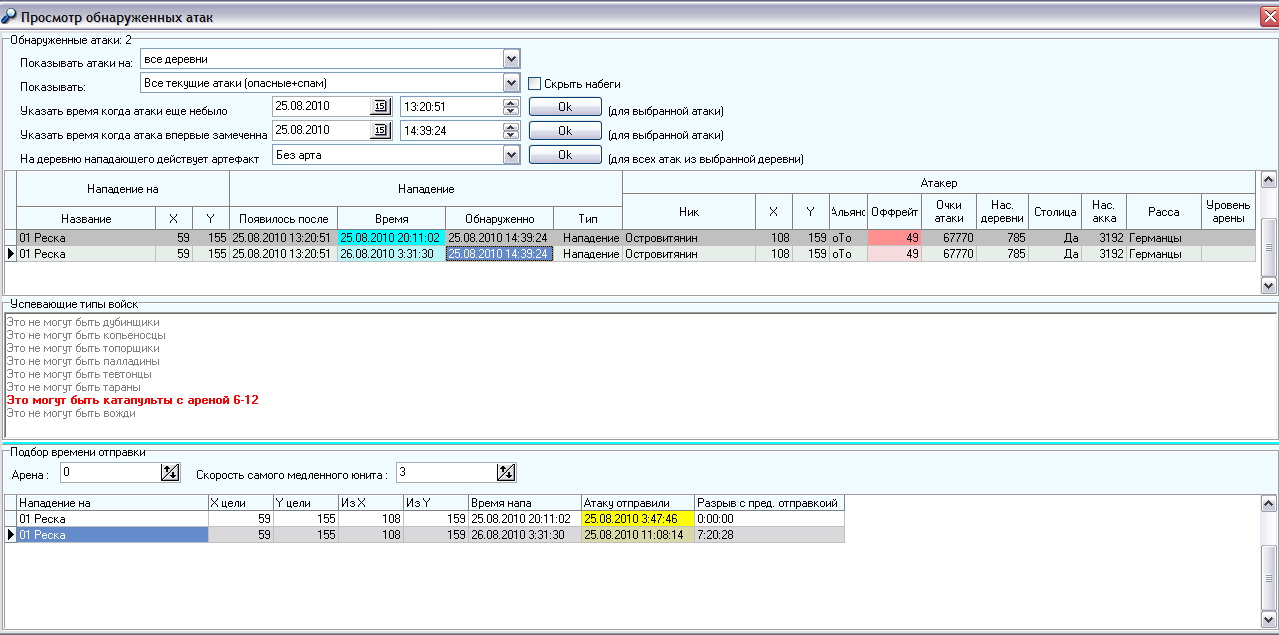This screenshot has height=635, width=1279.
Task: Click the Уровень арены column header
Action: click(x=1228, y=211)
